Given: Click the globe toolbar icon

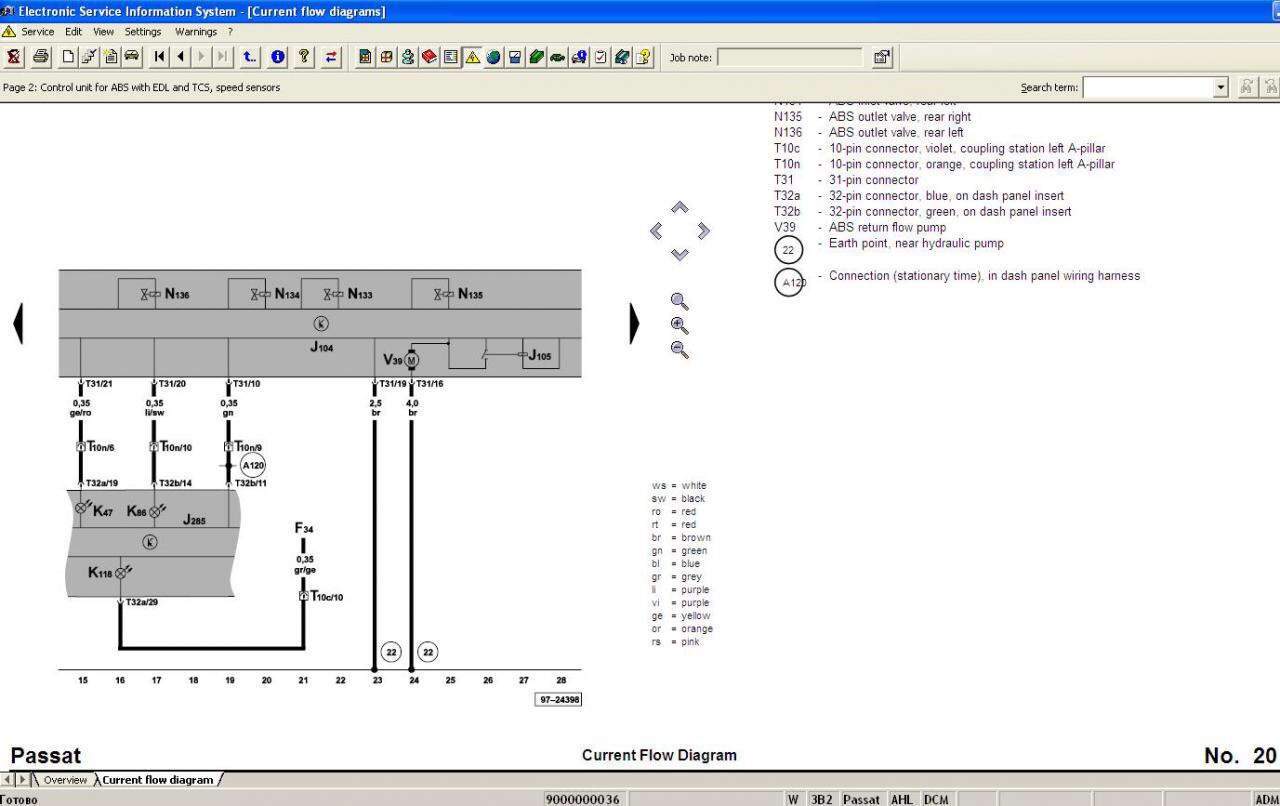Looking at the screenshot, I should click(x=494, y=57).
